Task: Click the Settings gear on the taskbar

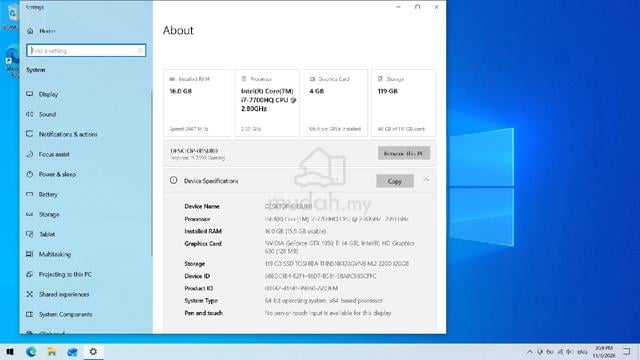Action: 93,351
